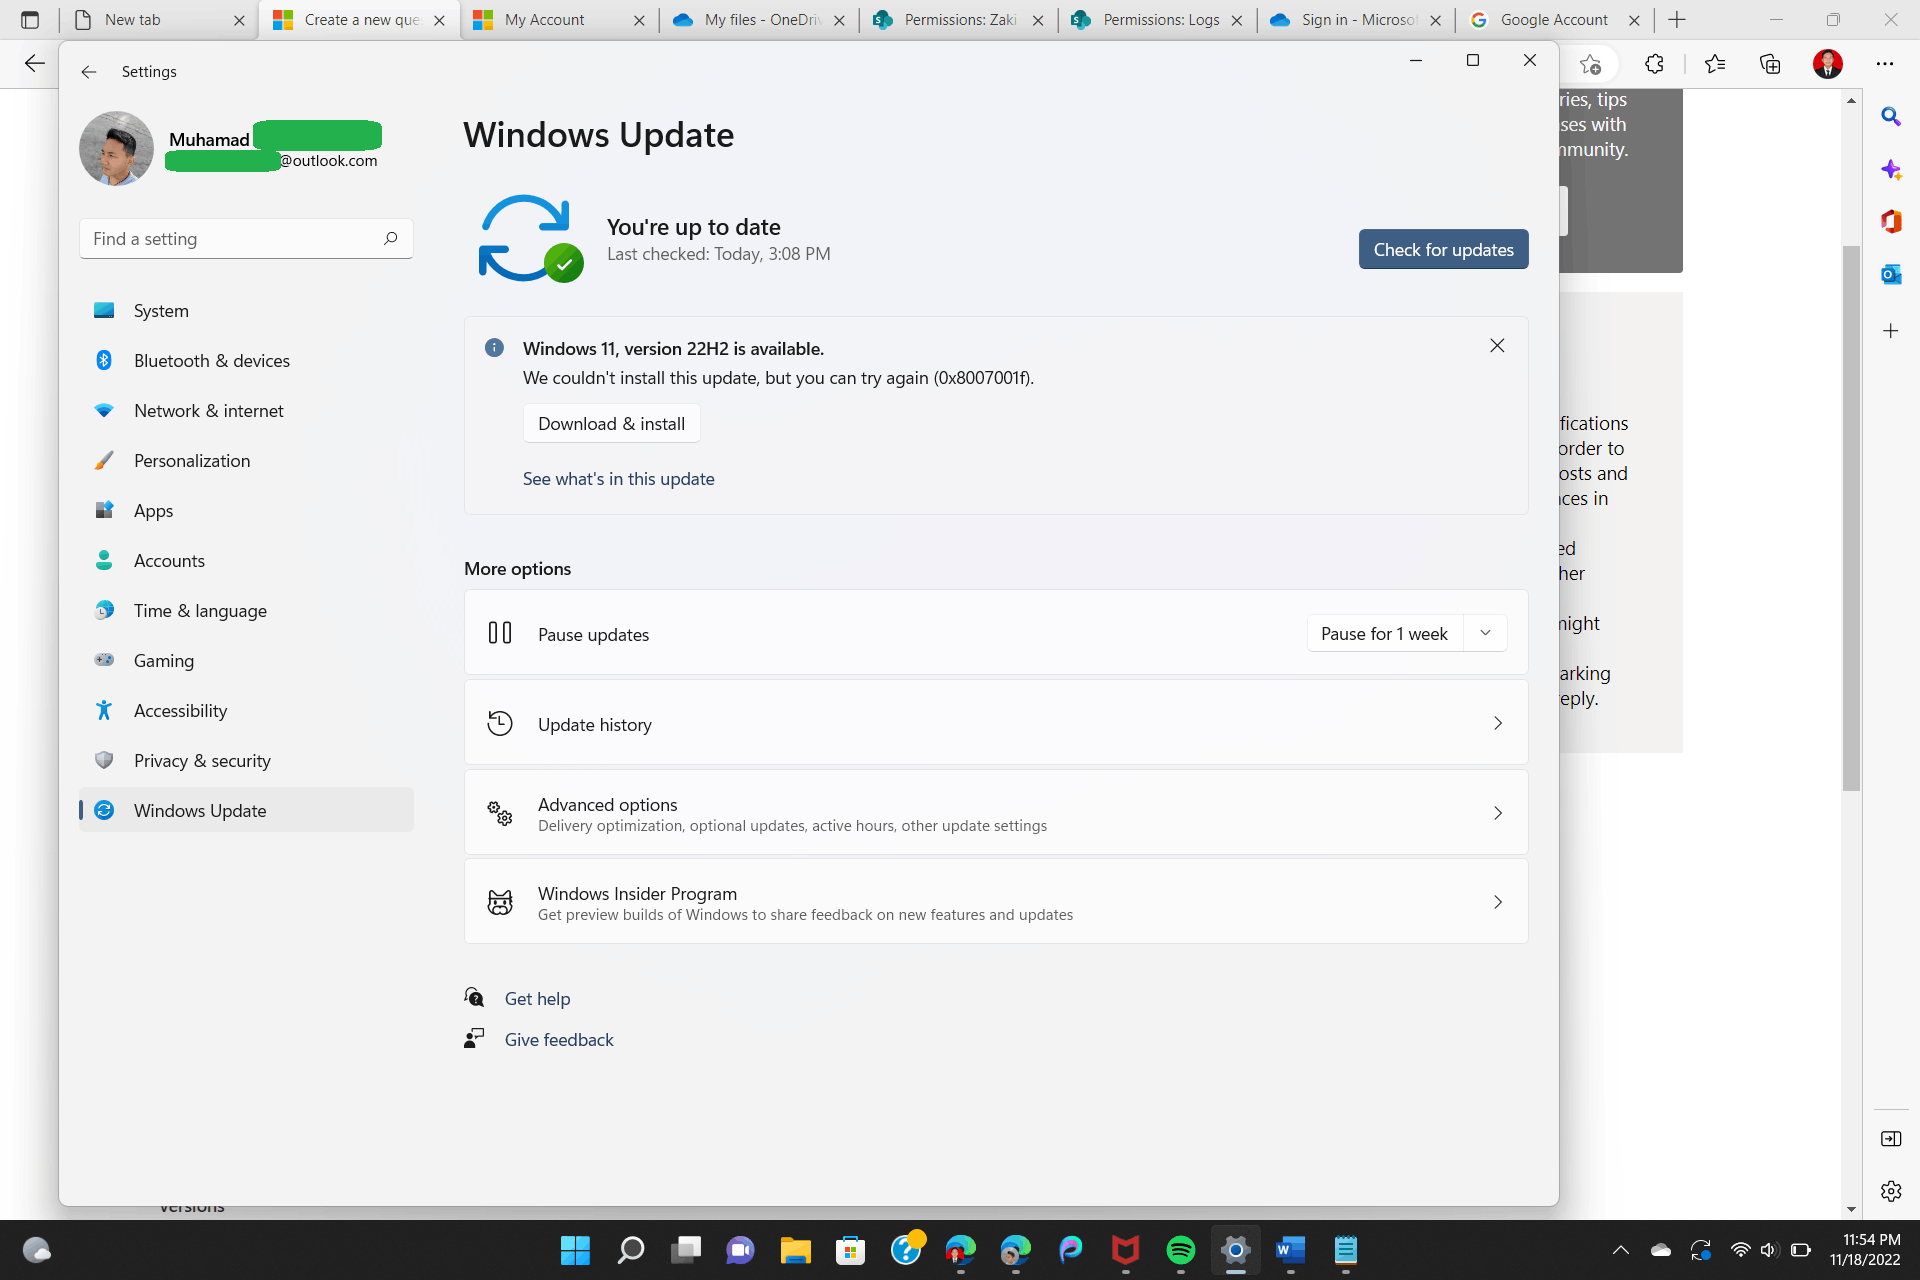Viewport: 1920px width, 1280px height.
Task: Expand Windows Insider Program section
Action: 996,902
